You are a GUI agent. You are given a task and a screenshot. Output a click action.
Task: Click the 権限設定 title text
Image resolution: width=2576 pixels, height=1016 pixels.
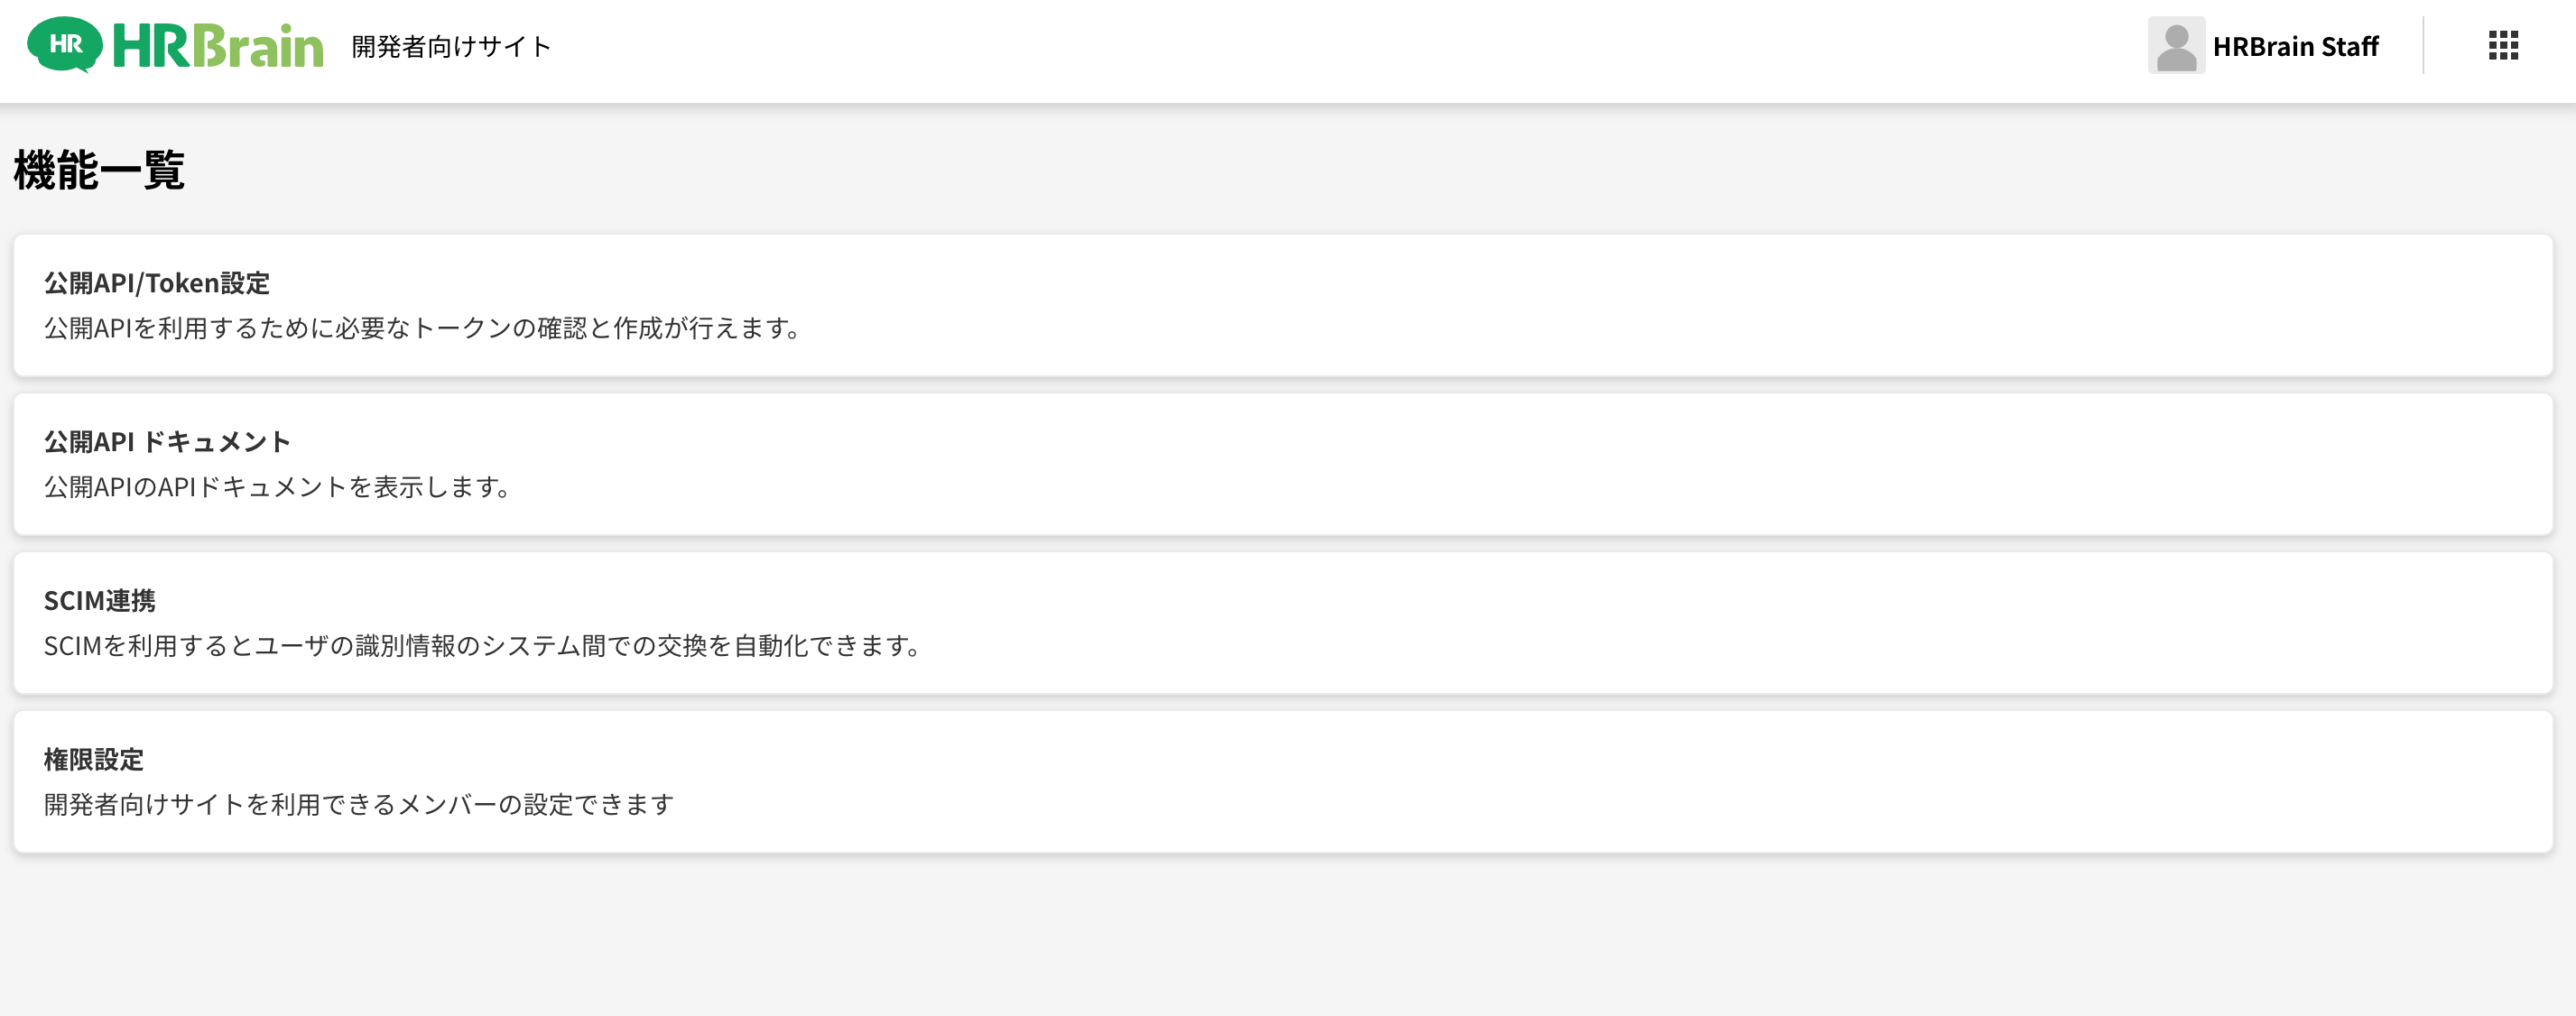[x=94, y=760]
